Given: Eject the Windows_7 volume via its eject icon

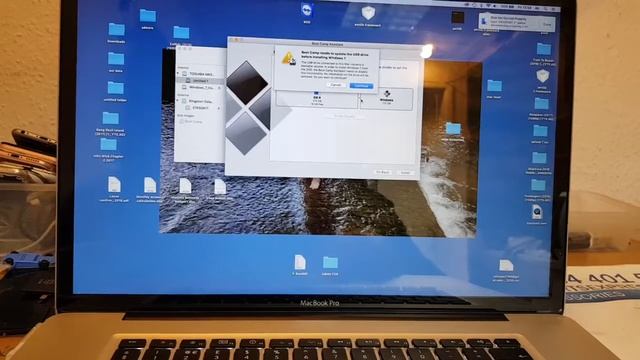Looking at the screenshot, I should (220, 88).
